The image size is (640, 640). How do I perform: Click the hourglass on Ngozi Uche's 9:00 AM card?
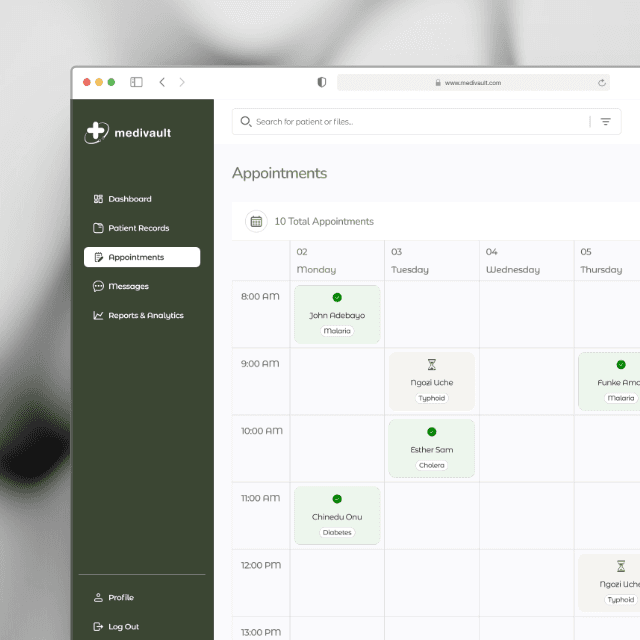click(432, 364)
